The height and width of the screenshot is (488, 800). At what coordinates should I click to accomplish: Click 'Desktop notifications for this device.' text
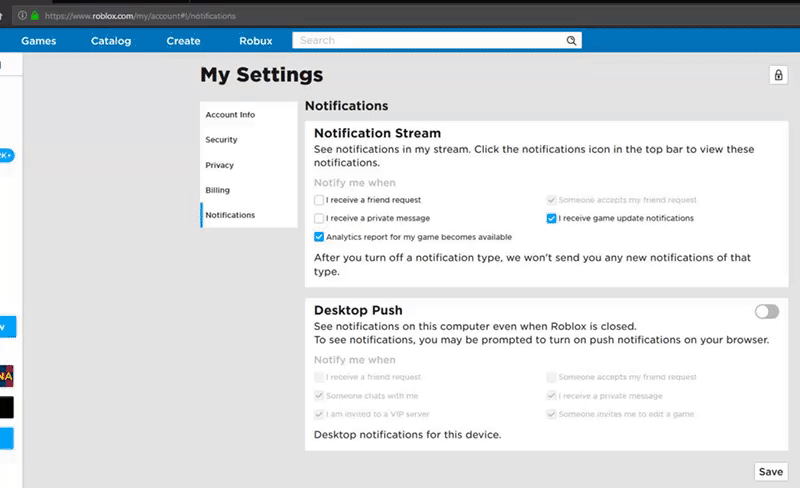[x=407, y=434]
